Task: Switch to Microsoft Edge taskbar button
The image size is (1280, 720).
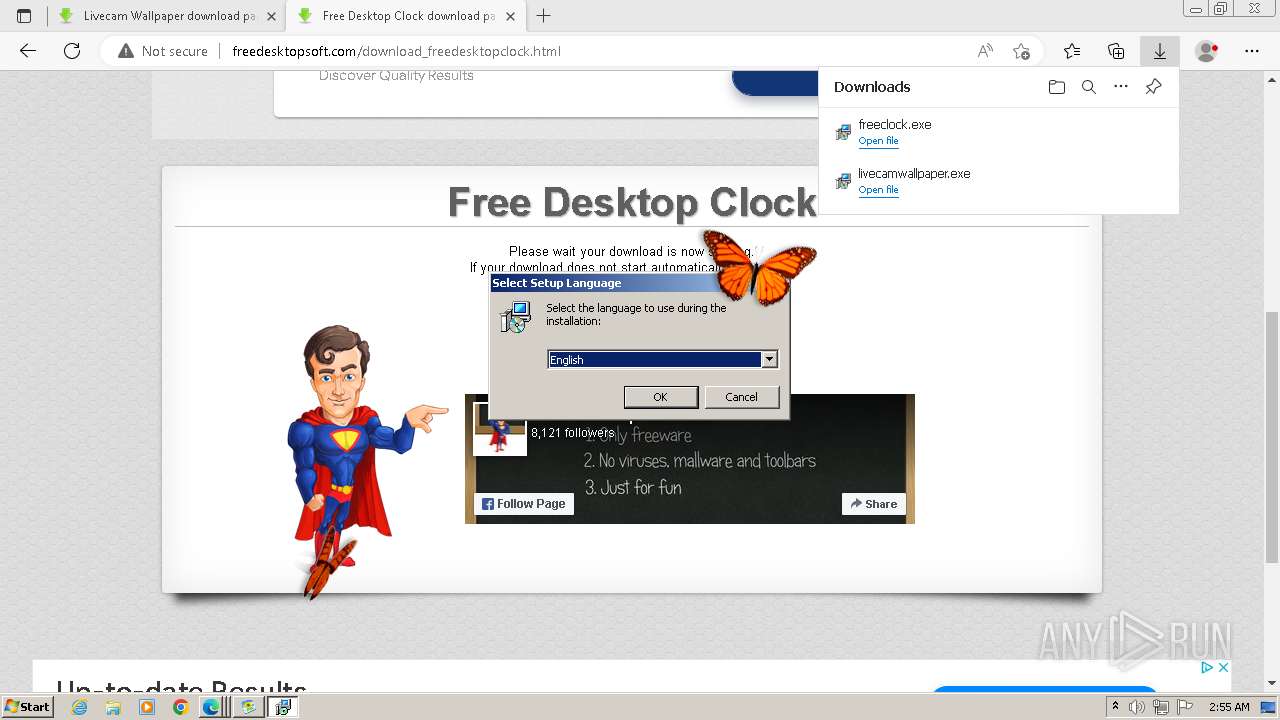Action: click(x=212, y=707)
